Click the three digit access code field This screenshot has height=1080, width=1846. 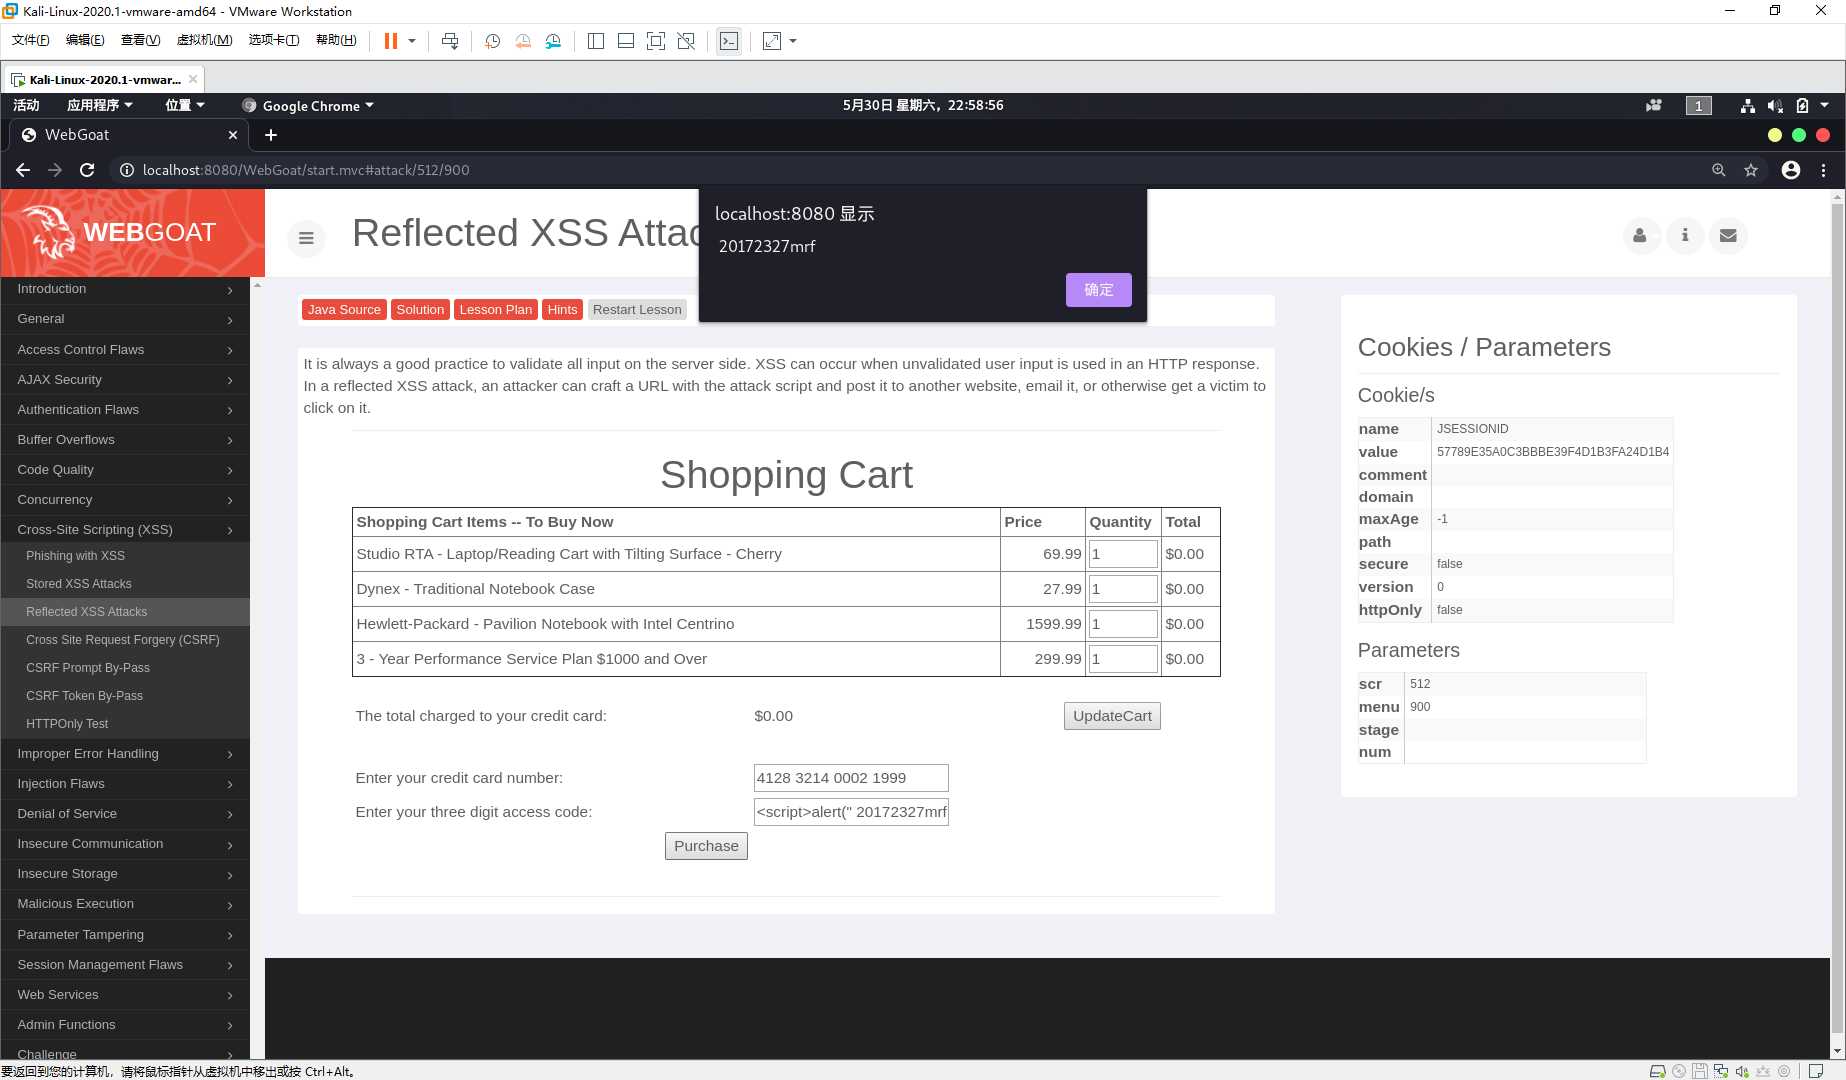point(851,812)
